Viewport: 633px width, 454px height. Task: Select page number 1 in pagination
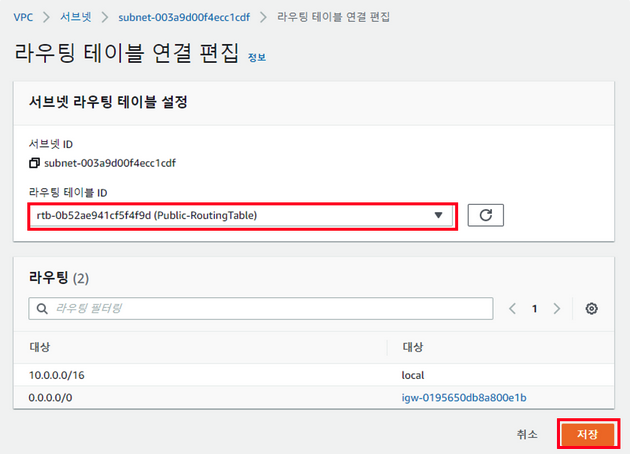[534, 309]
